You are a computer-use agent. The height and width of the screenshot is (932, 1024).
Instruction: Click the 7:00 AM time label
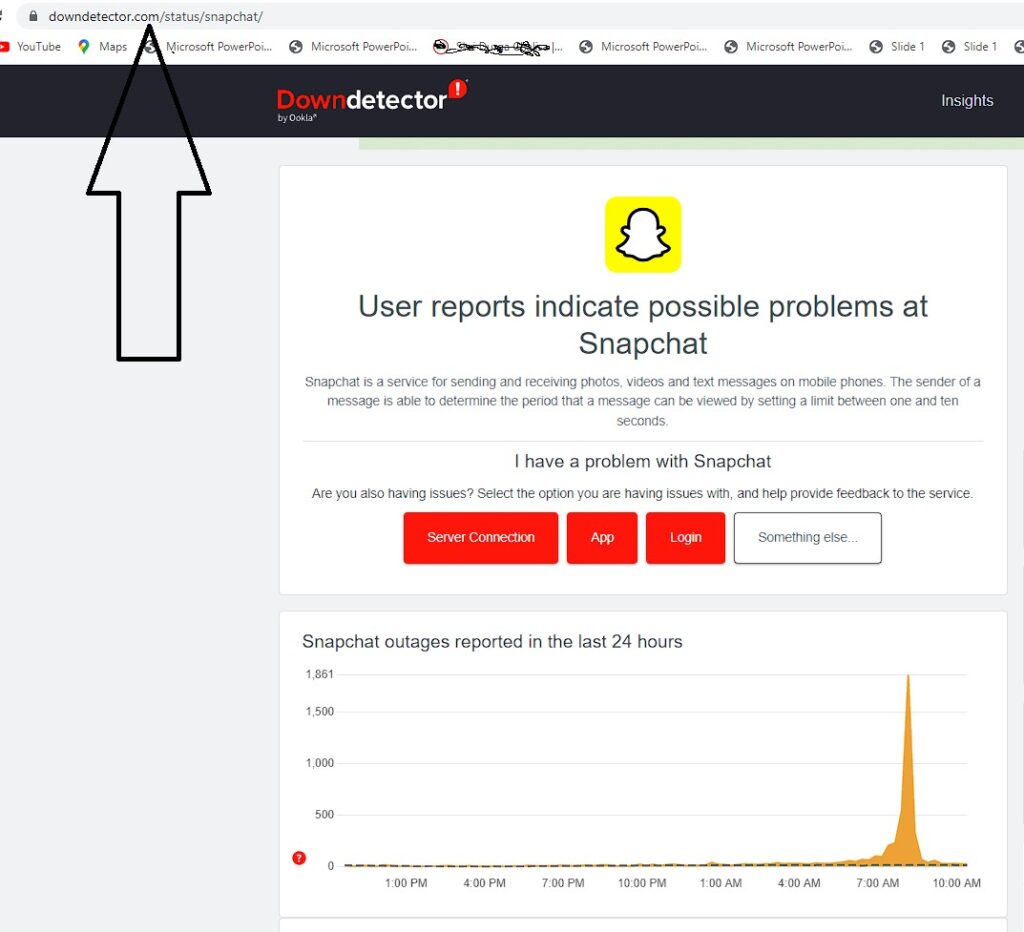click(877, 883)
